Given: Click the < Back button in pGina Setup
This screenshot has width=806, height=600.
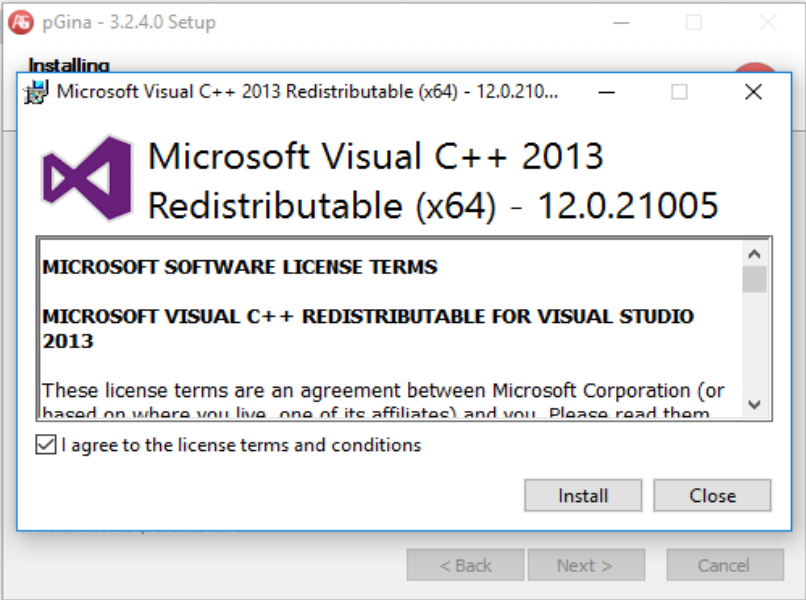Looking at the screenshot, I should pos(465,565).
